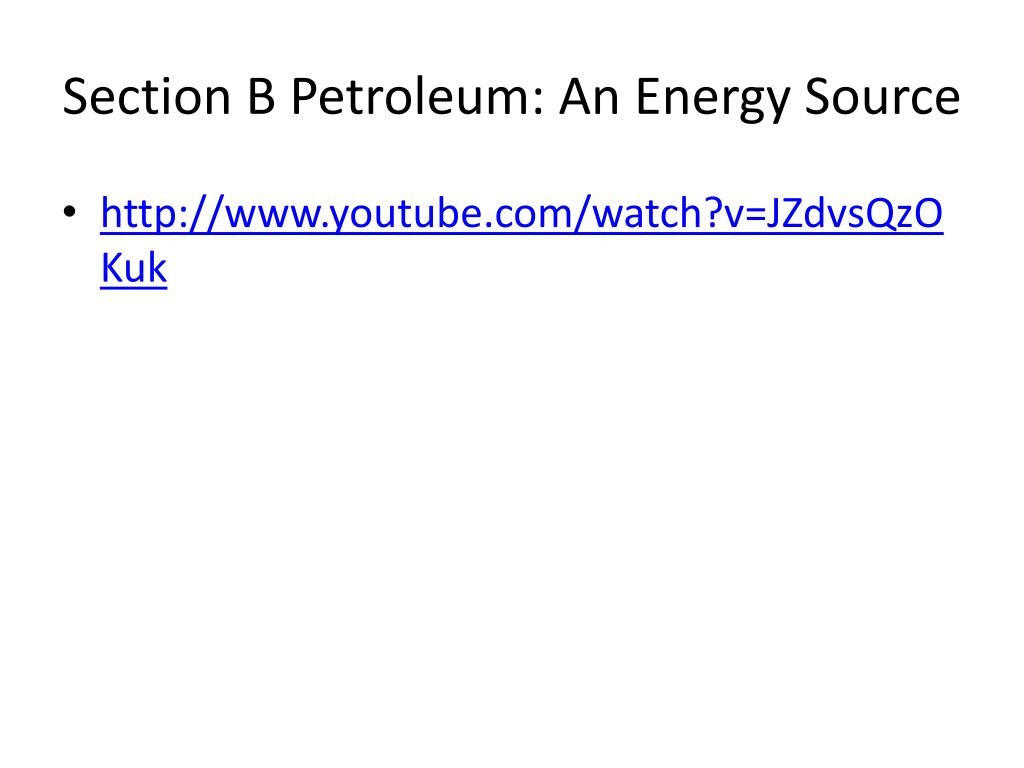
Task: Click the 'Kuk' wrapped link text
Action: 134,267
